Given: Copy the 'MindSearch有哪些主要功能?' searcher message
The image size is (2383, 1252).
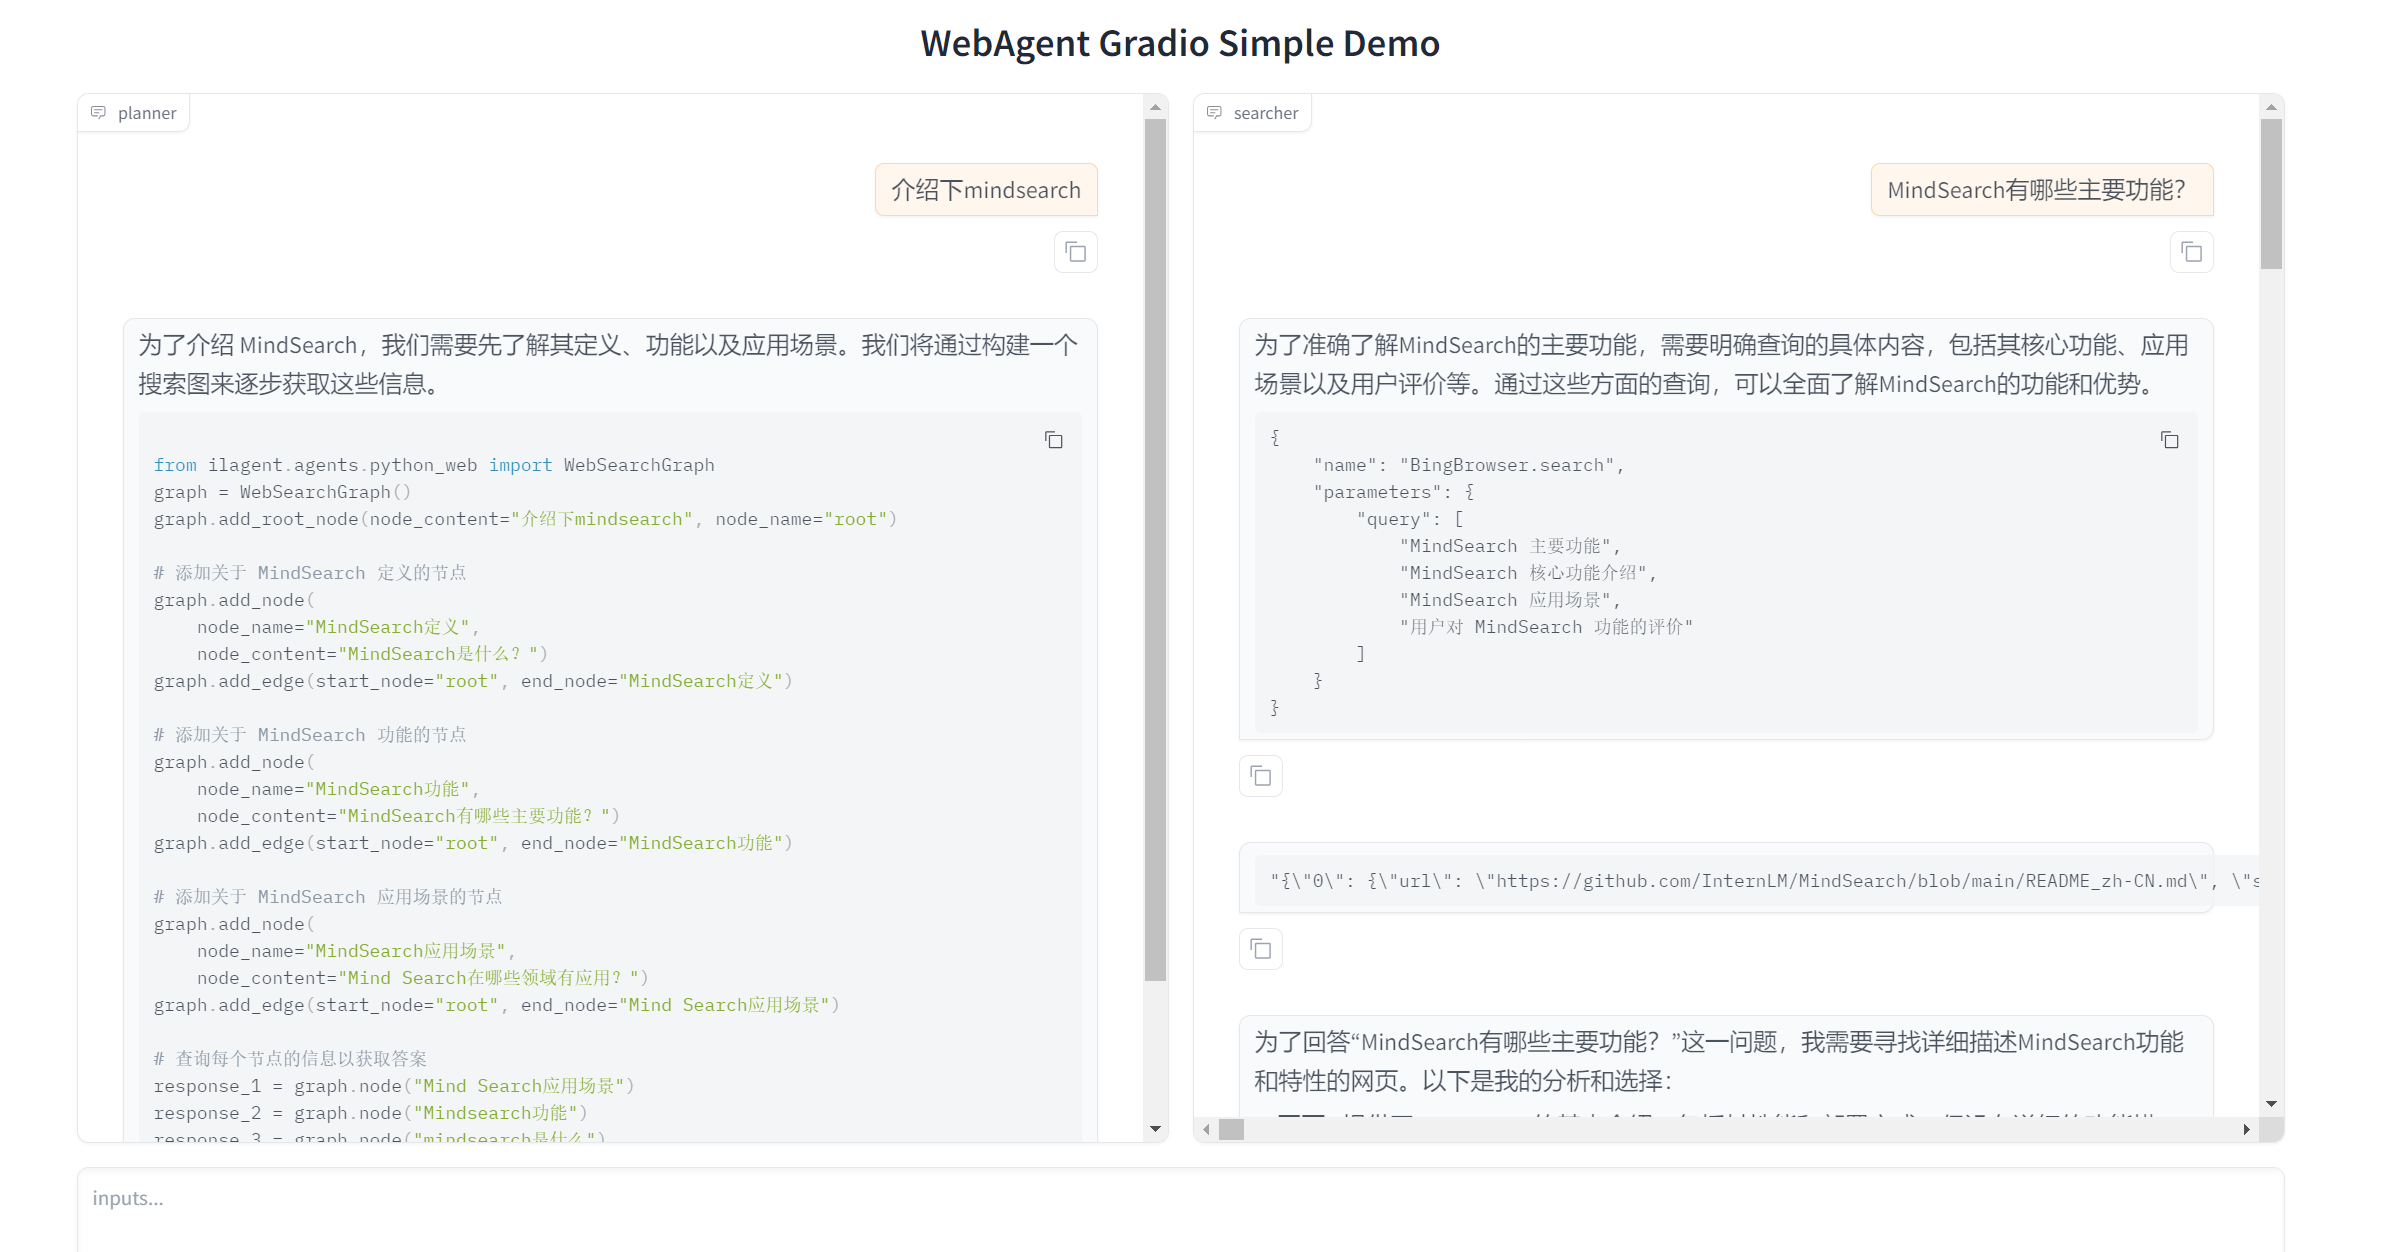Looking at the screenshot, I should coord(2192,252).
